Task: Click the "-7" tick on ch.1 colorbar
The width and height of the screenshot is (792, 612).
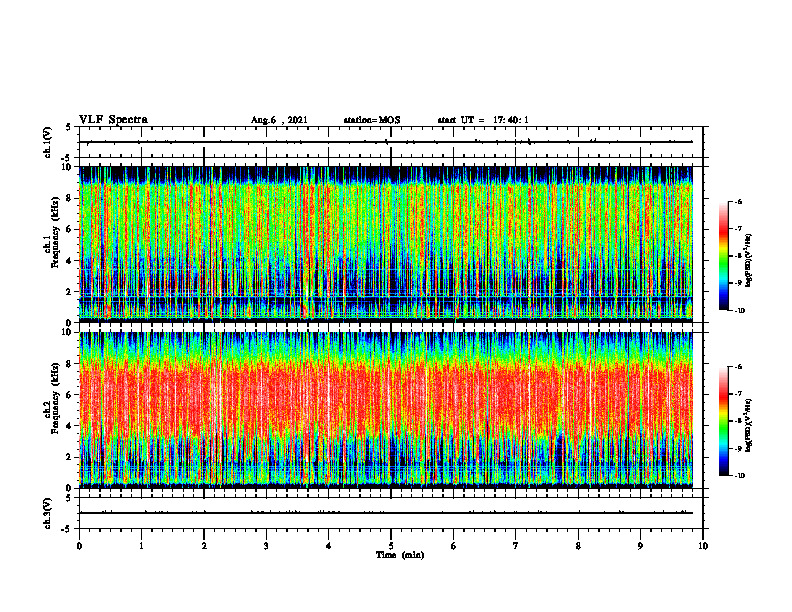Action: pyautogui.click(x=738, y=229)
